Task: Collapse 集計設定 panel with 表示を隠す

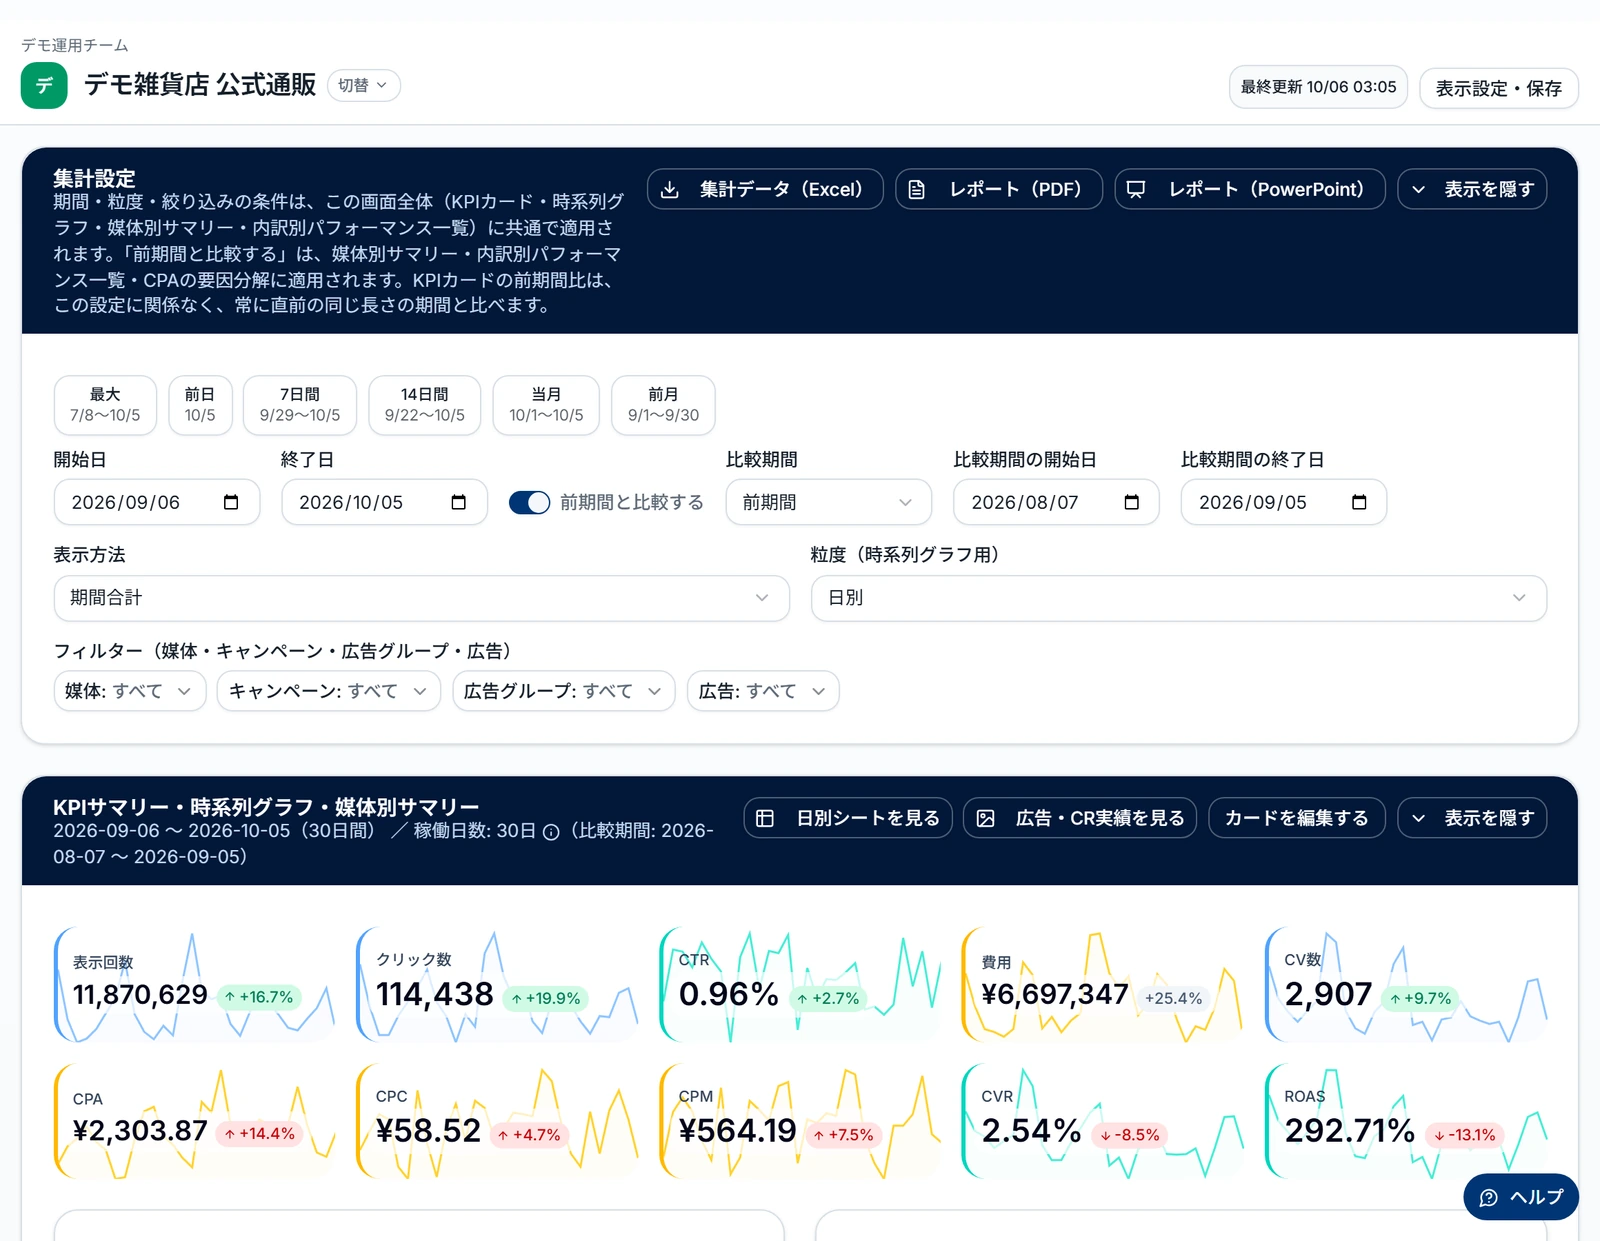Action: click(x=1472, y=189)
